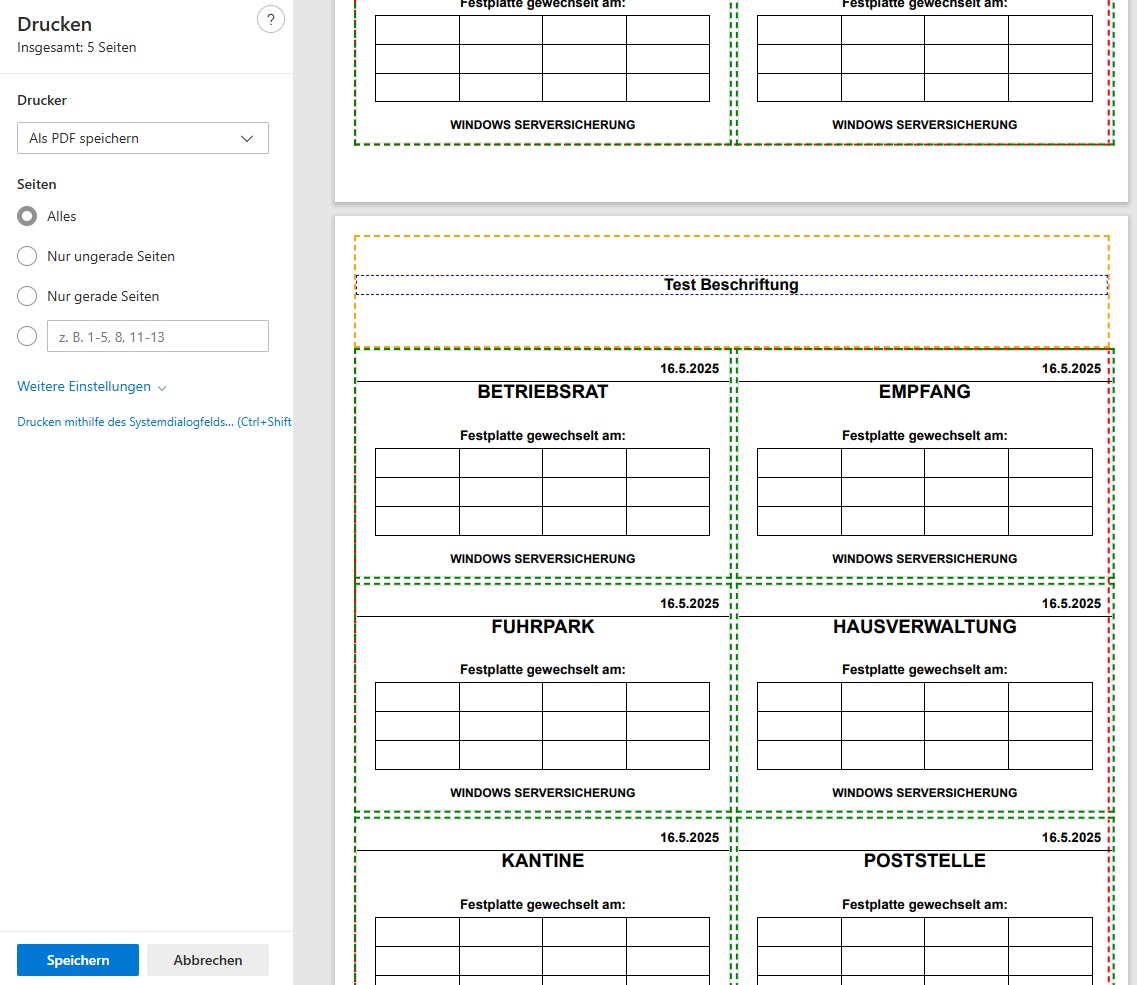Choose 'Nur ungerade Seiten' radio option
1137x985 pixels.
point(28,257)
